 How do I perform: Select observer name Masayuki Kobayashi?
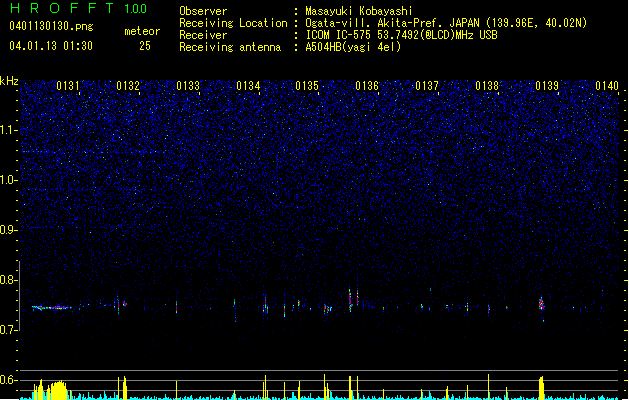click(359, 11)
